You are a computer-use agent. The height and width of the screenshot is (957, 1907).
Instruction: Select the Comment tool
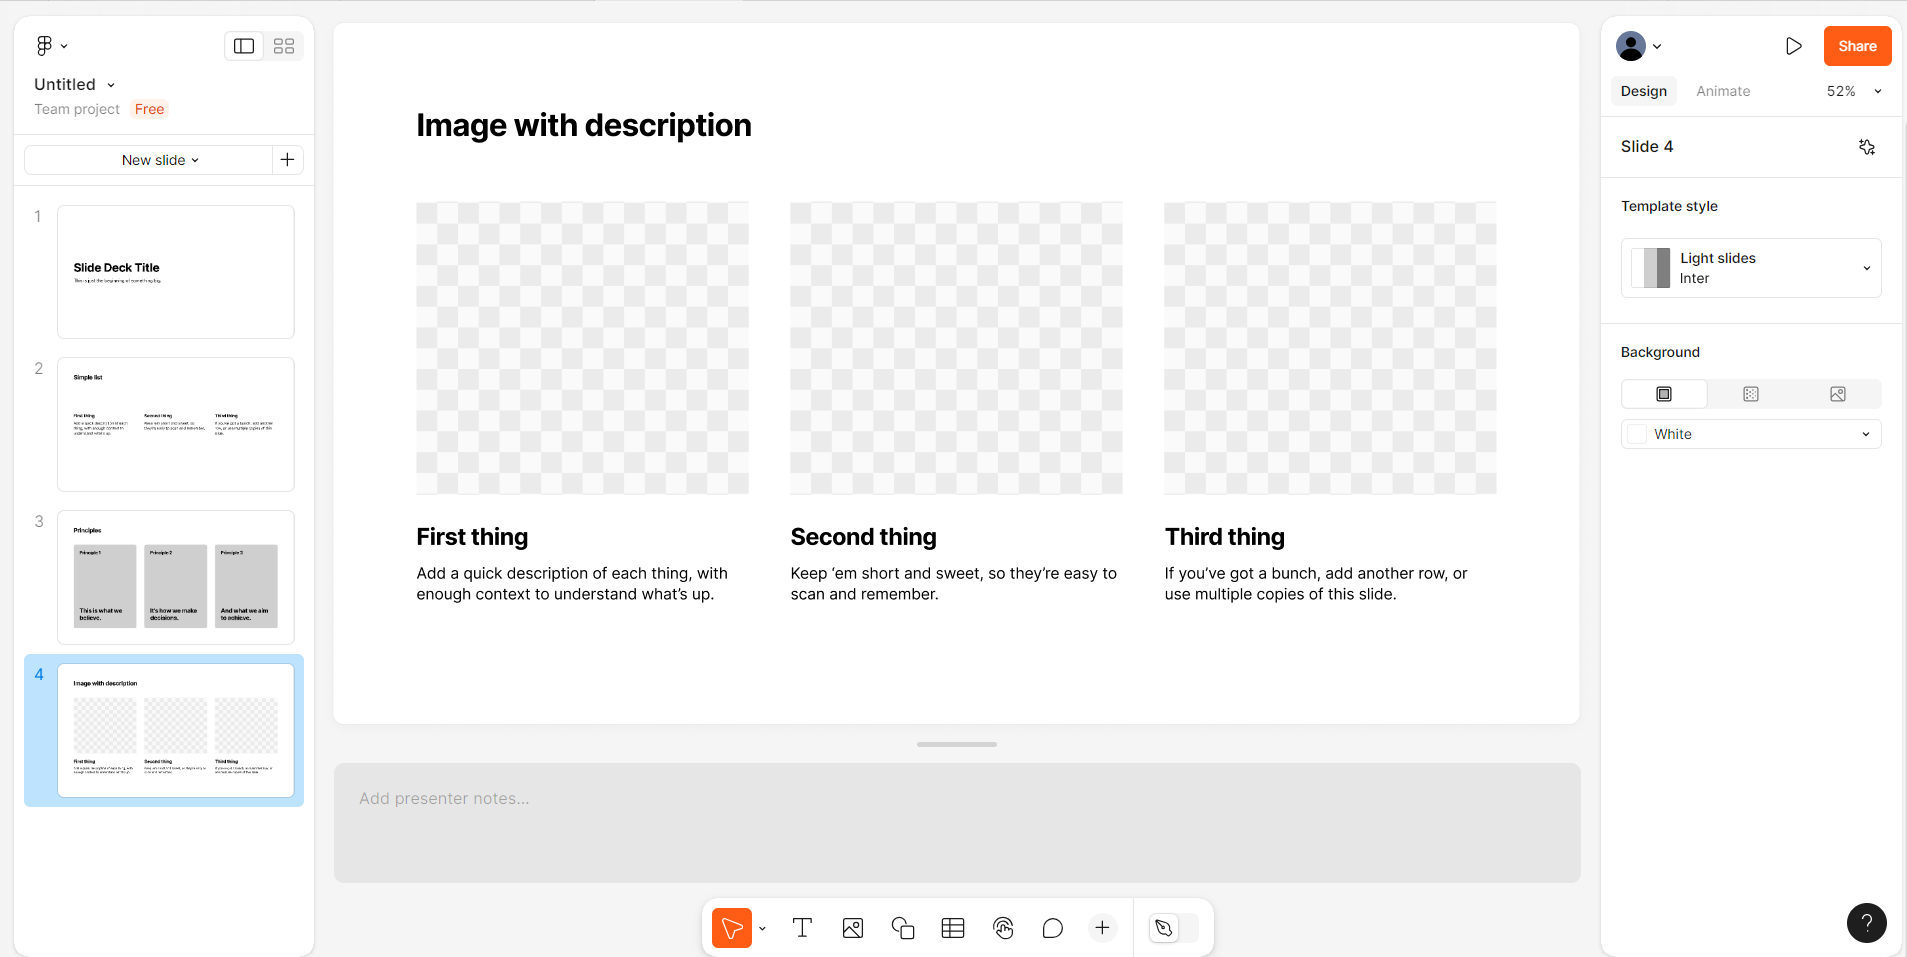[x=1053, y=928]
